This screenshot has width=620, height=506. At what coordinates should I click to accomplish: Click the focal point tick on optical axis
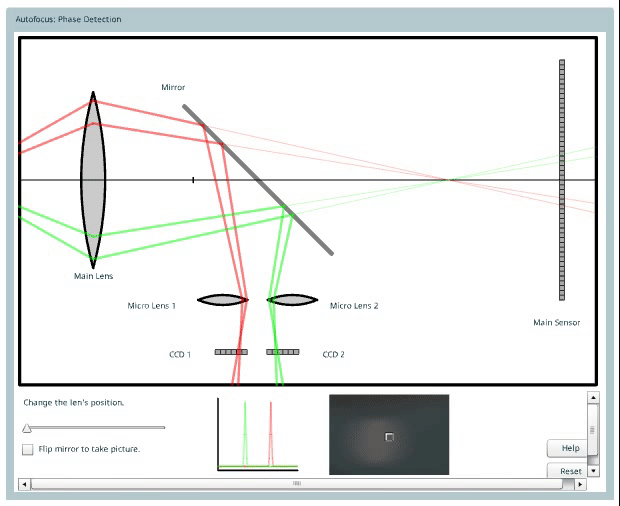[193, 180]
